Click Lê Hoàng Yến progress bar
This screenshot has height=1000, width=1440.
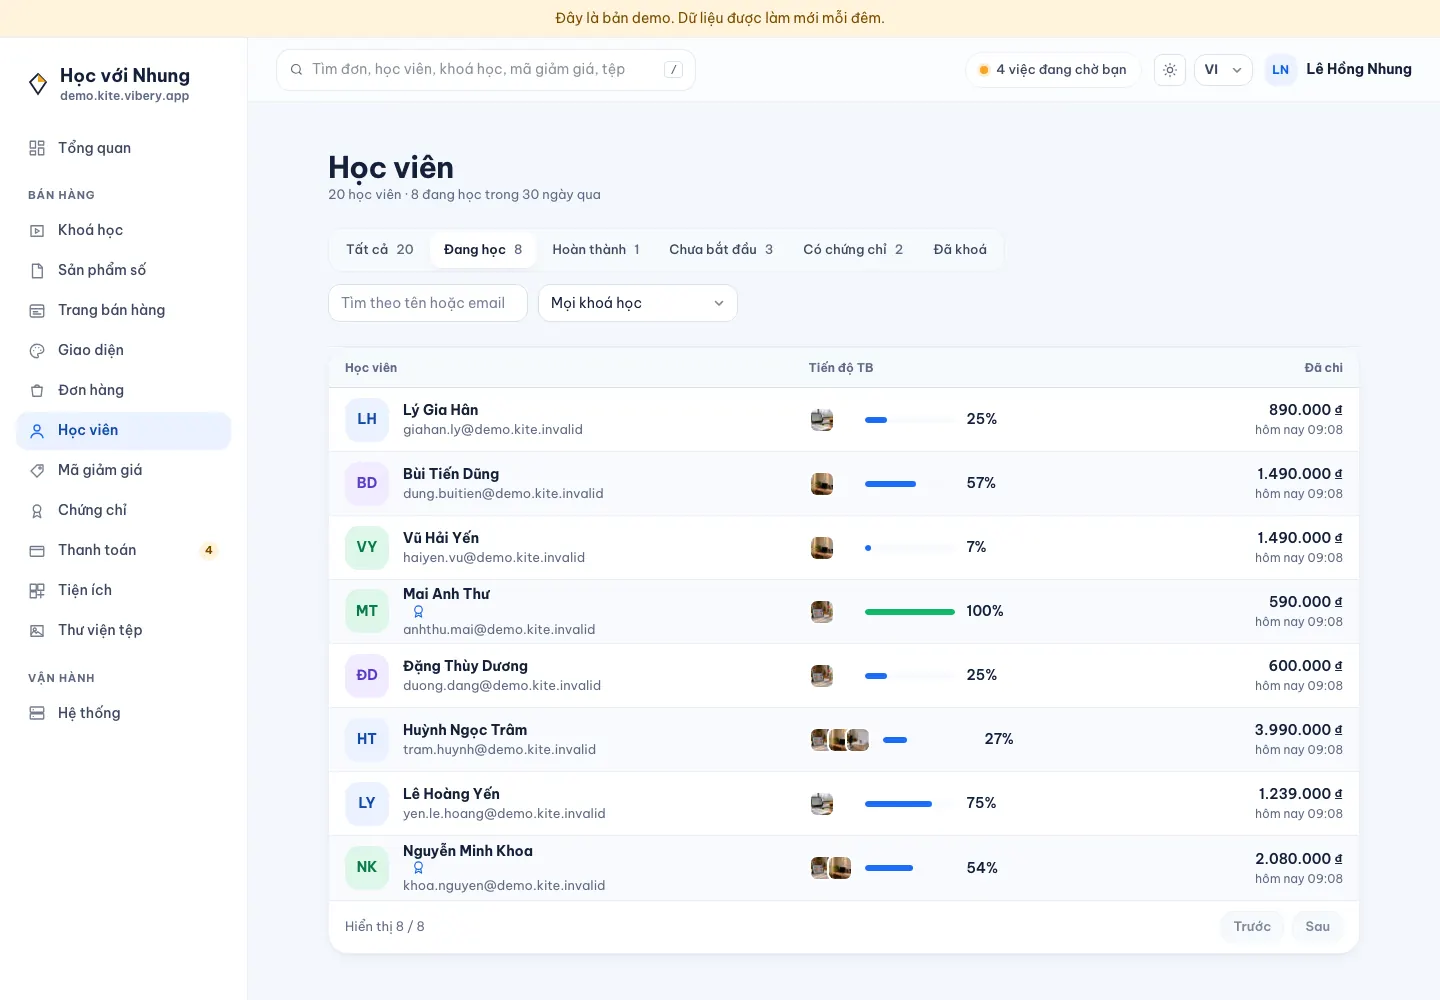[x=909, y=803]
